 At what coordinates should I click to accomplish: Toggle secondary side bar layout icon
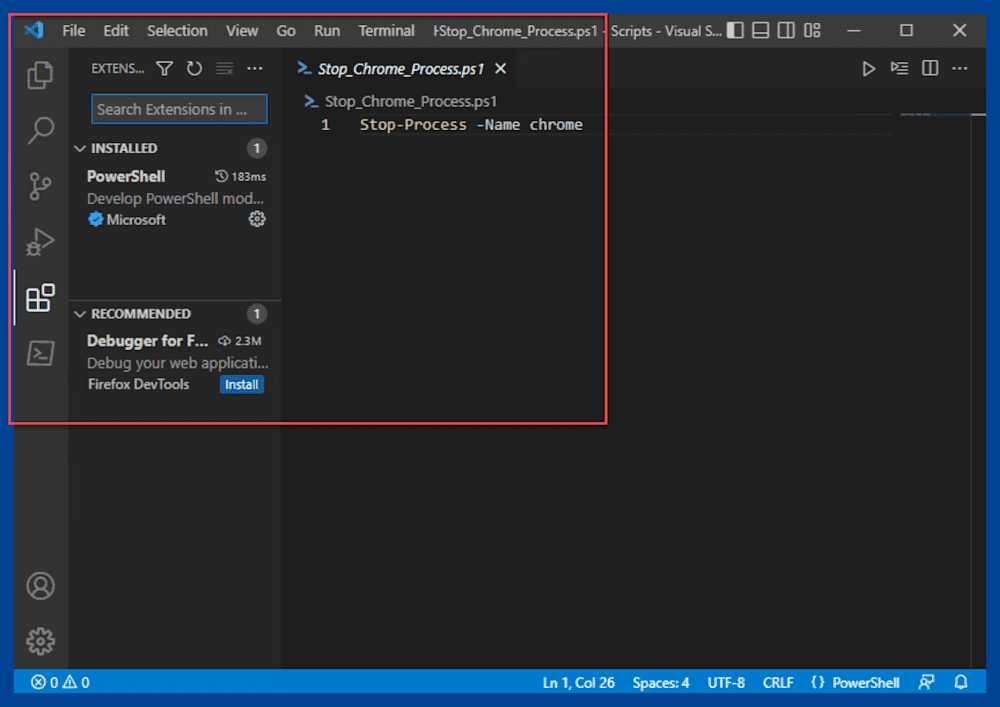click(786, 30)
